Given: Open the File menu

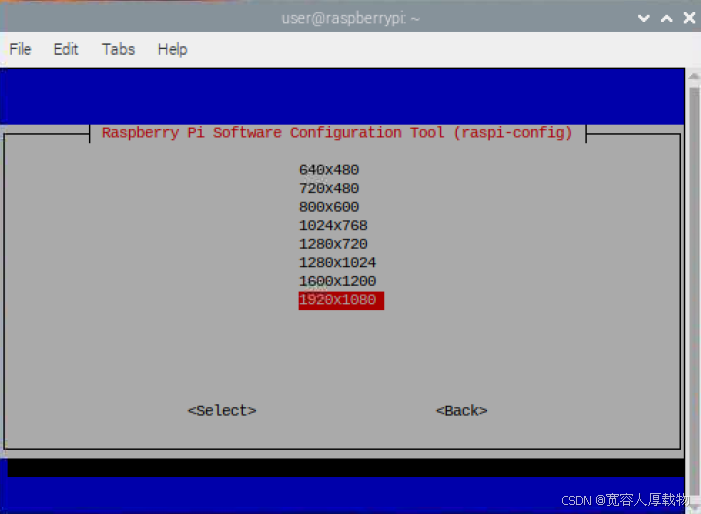Looking at the screenshot, I should (x=20, y=49).
